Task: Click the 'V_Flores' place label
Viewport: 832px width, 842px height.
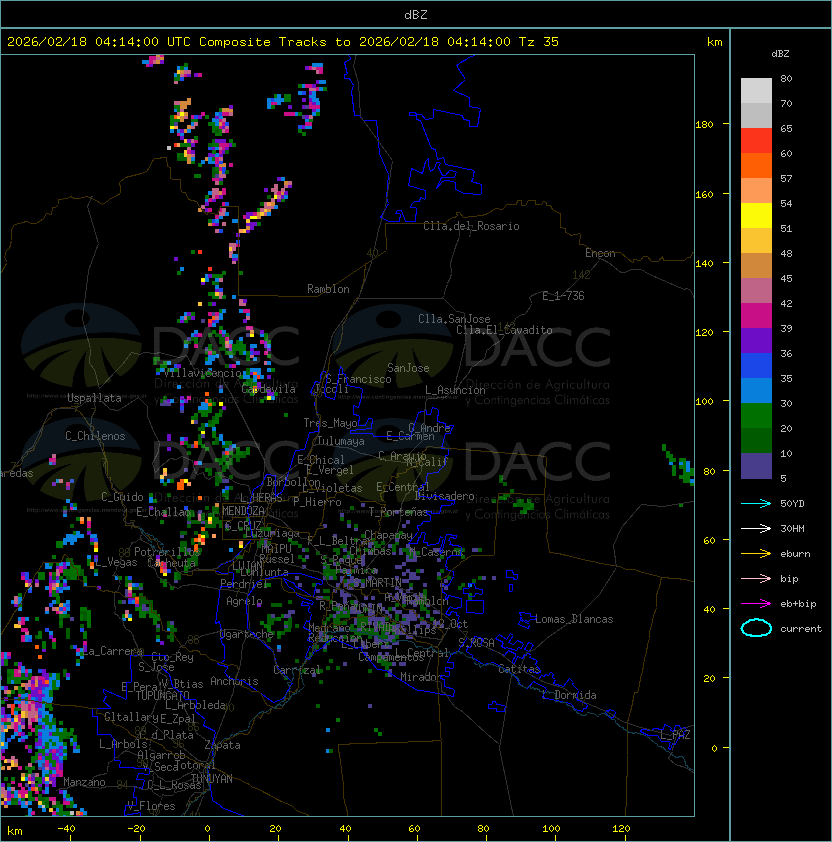Action: (151, 806)
